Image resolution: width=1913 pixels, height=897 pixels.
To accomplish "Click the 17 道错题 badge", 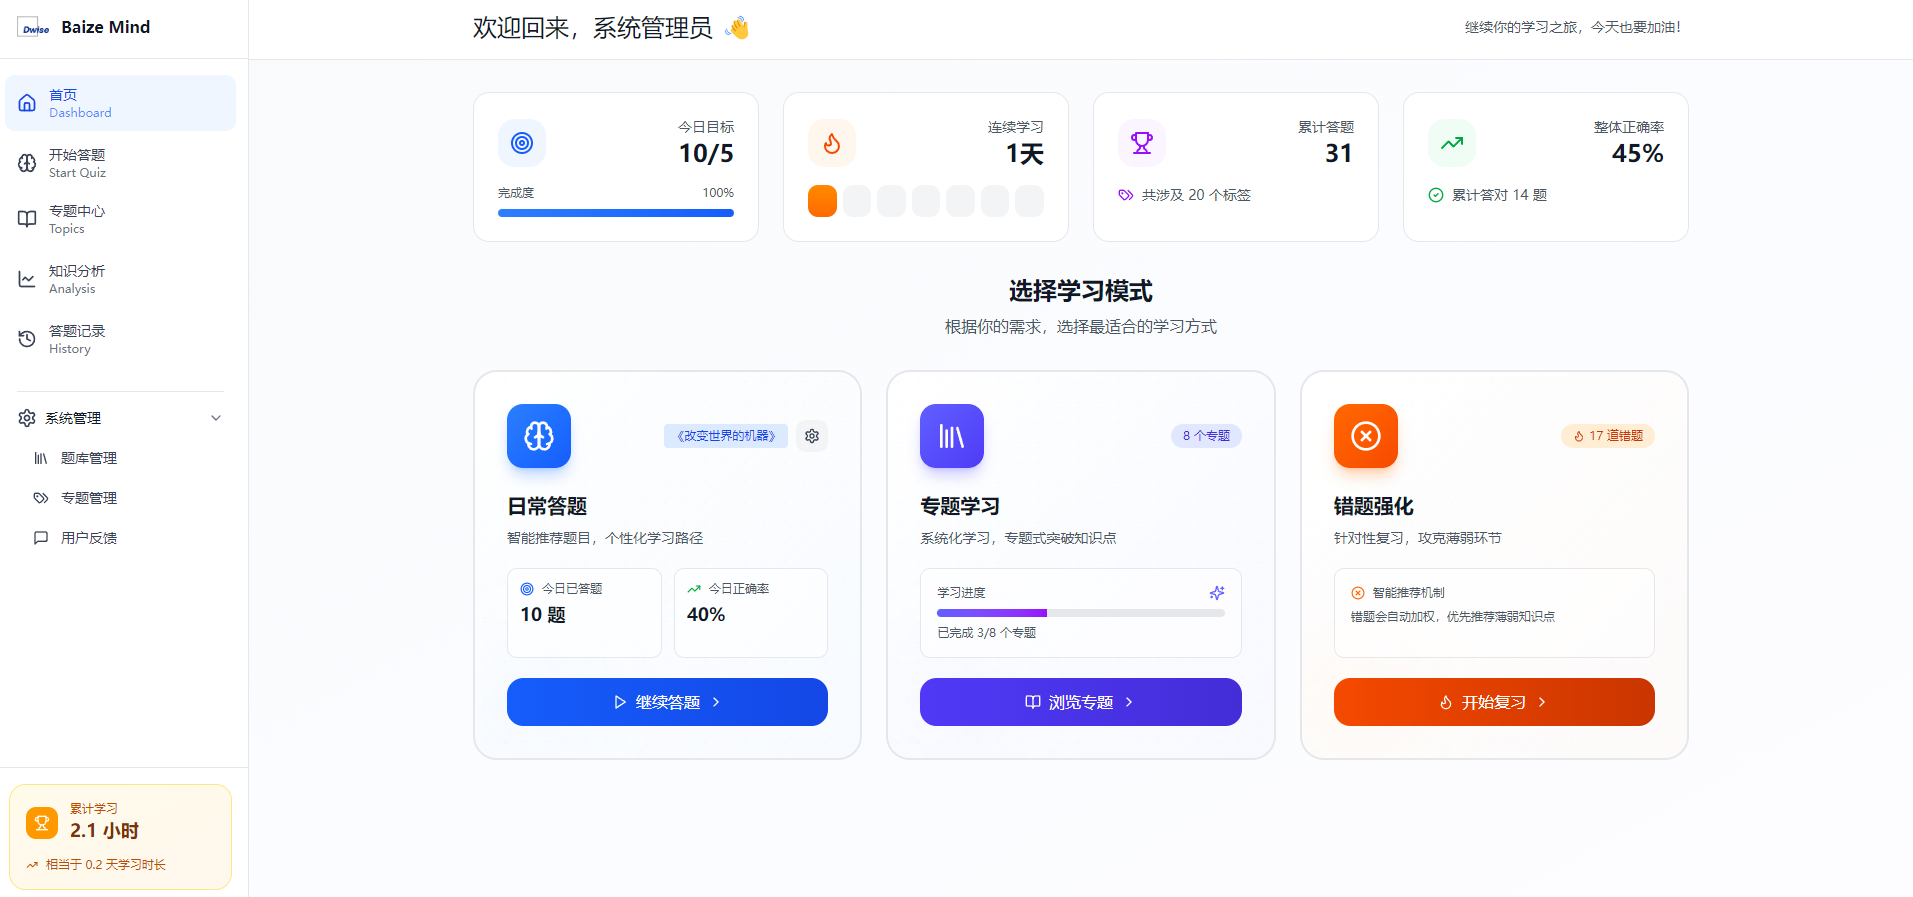I will pos(1607,436).
